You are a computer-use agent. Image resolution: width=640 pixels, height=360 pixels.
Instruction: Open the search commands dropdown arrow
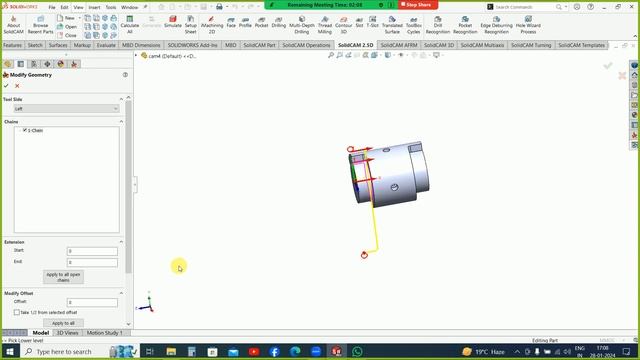(x=566, y=7)
